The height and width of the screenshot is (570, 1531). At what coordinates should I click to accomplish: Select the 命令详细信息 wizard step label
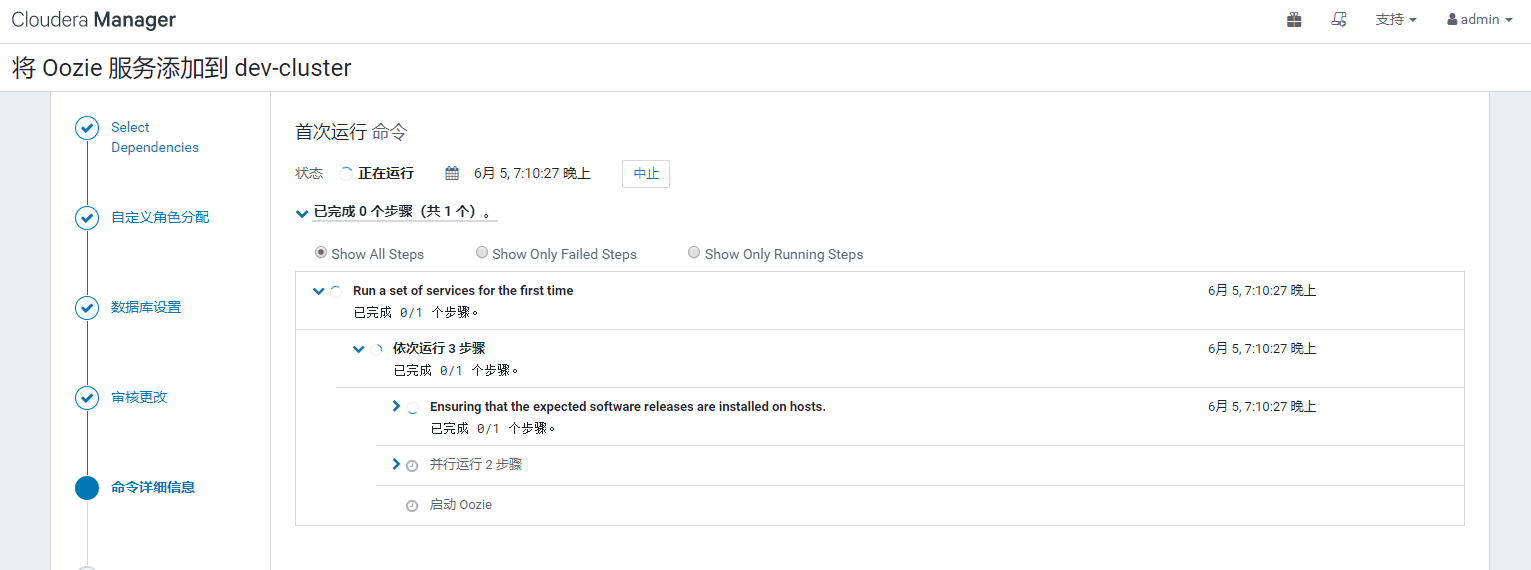[x=153, y=487]
